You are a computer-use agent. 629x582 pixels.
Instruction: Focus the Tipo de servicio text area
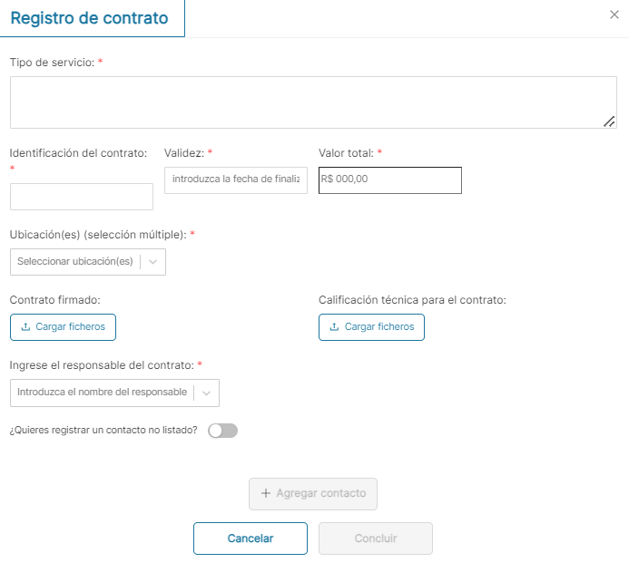(313, 102)
